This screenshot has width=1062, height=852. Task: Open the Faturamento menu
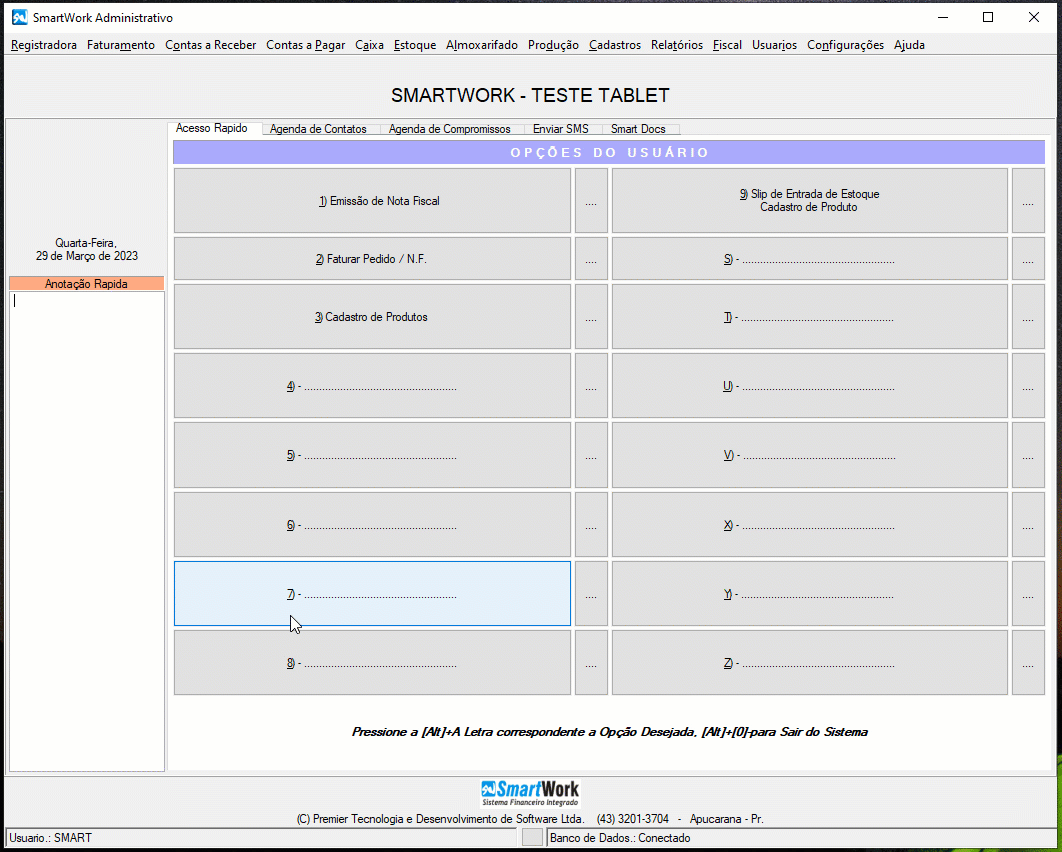coord(121,45)
